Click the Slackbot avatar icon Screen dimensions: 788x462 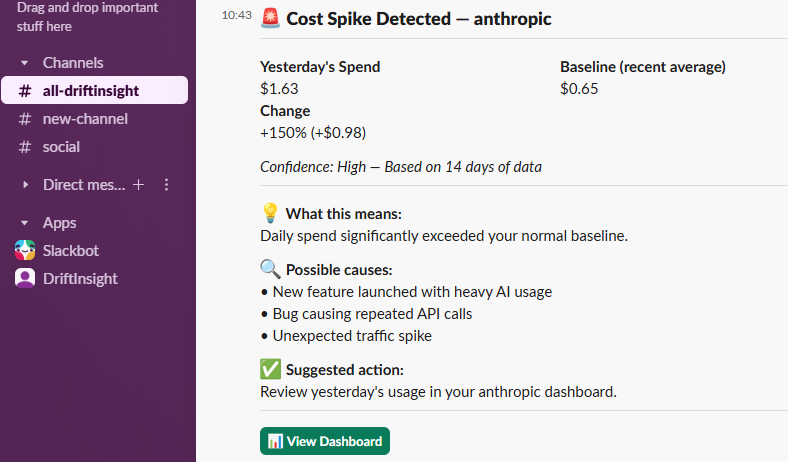(25, 250)
